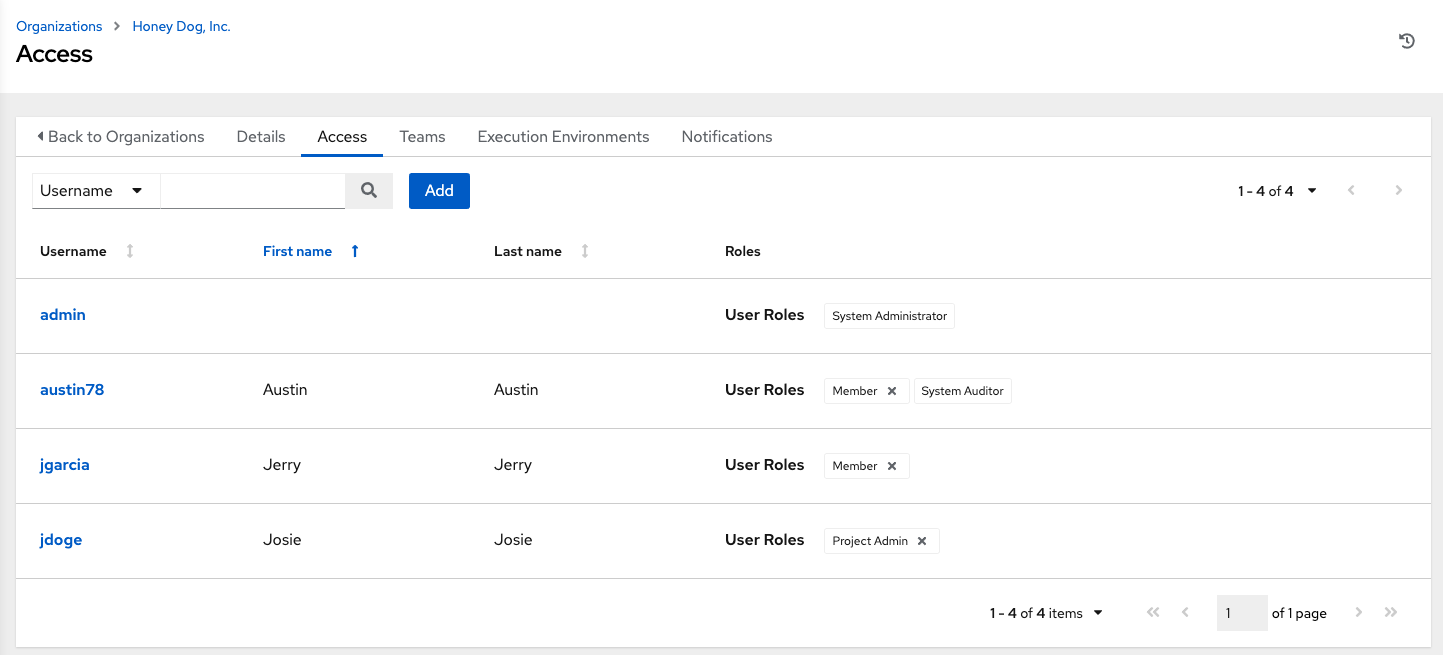Open the activity stream history icon
The image size is (1443, 655).
pyautogui.click(x=1407, y=41)
